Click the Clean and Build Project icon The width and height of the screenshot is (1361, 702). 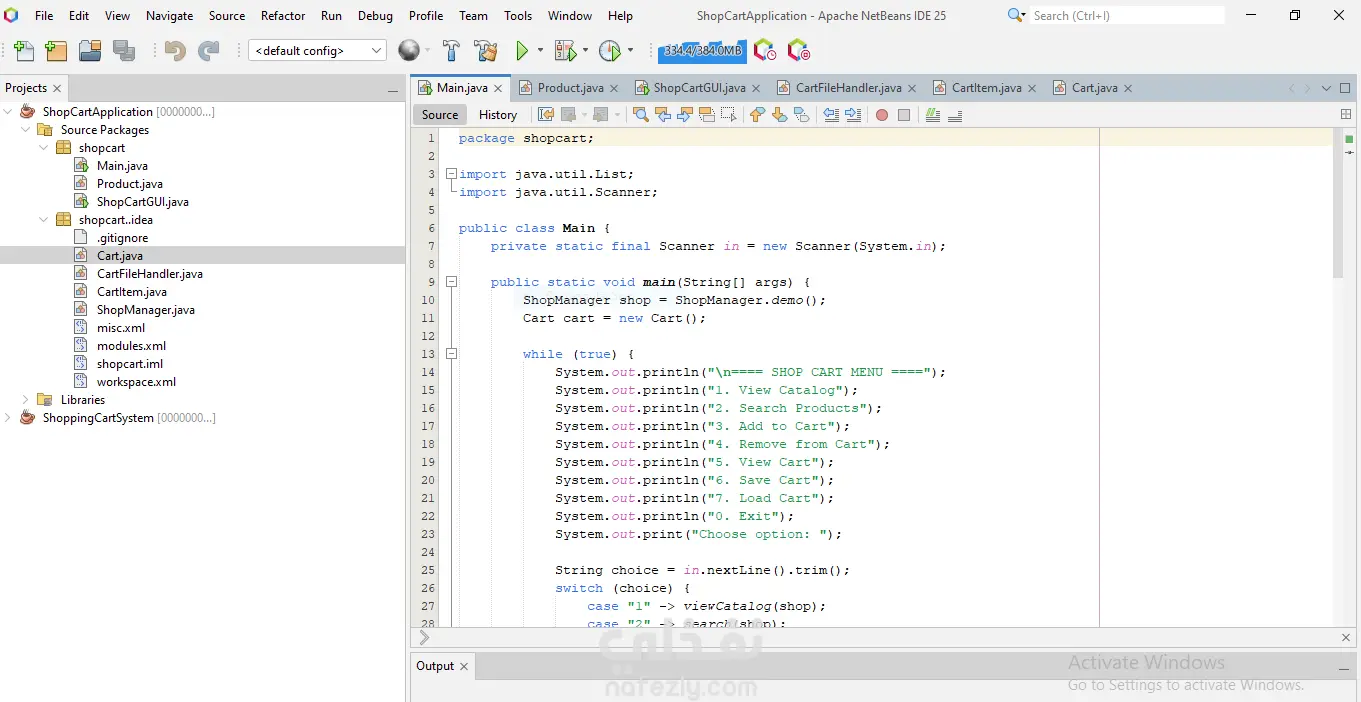[x=486, y=51]
